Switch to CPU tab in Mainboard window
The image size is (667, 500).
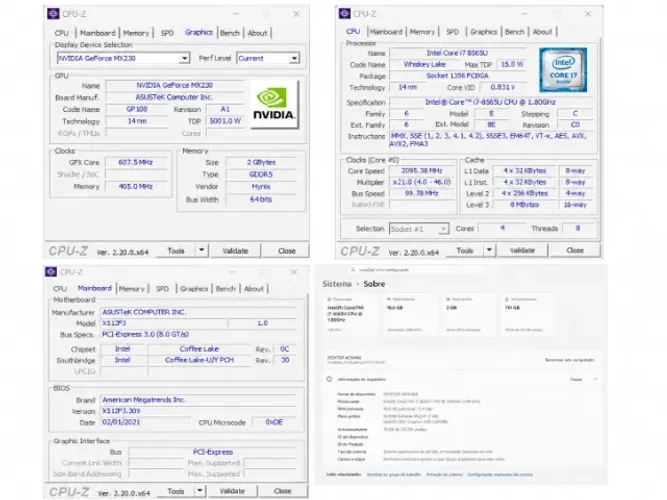pos(60,289)
